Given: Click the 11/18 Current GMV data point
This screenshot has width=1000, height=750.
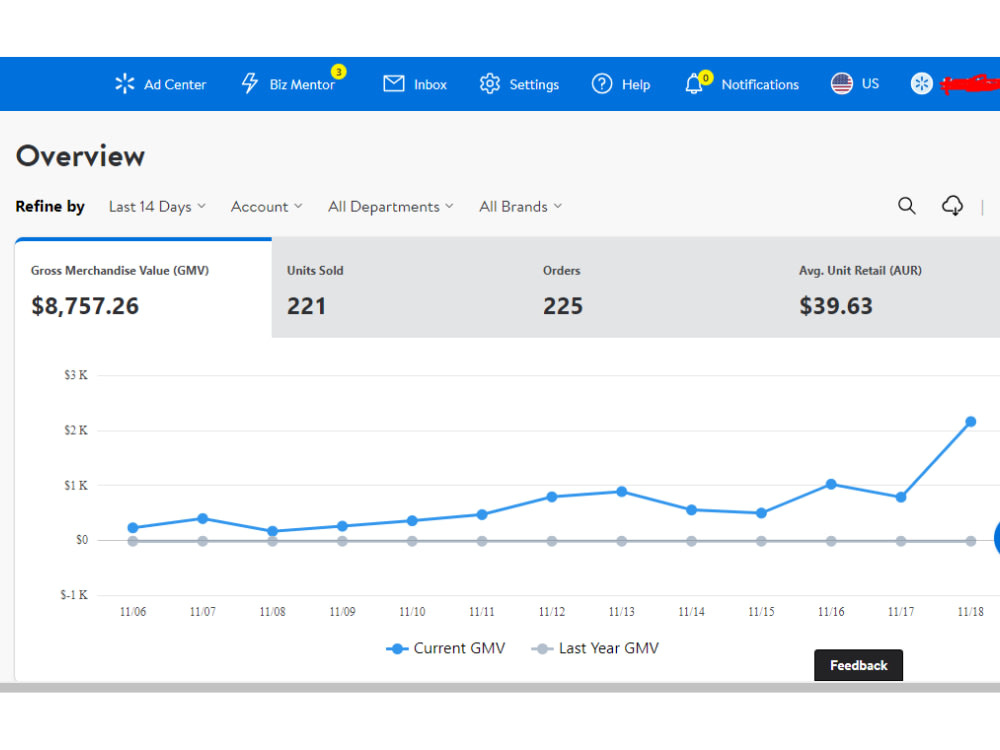Looking at the screenshot, I should (971, 422).
